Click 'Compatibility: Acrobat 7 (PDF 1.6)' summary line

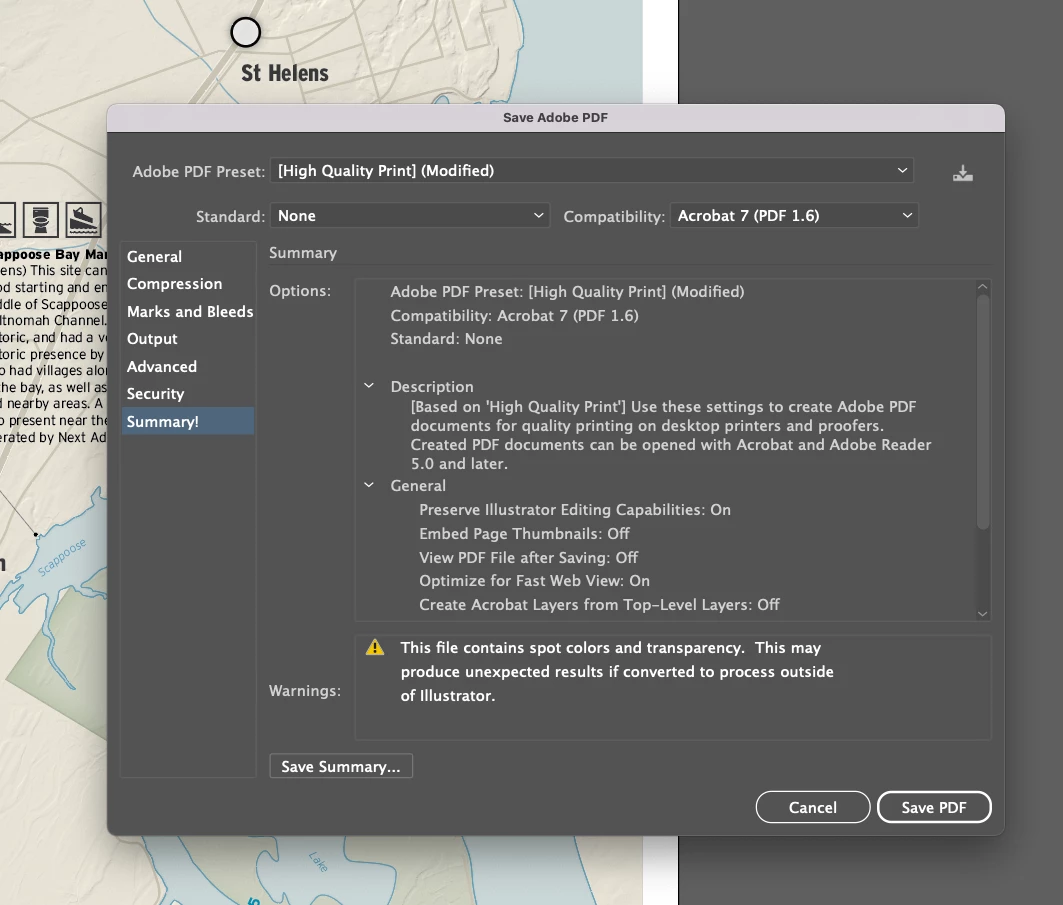[x=514, y=315]
